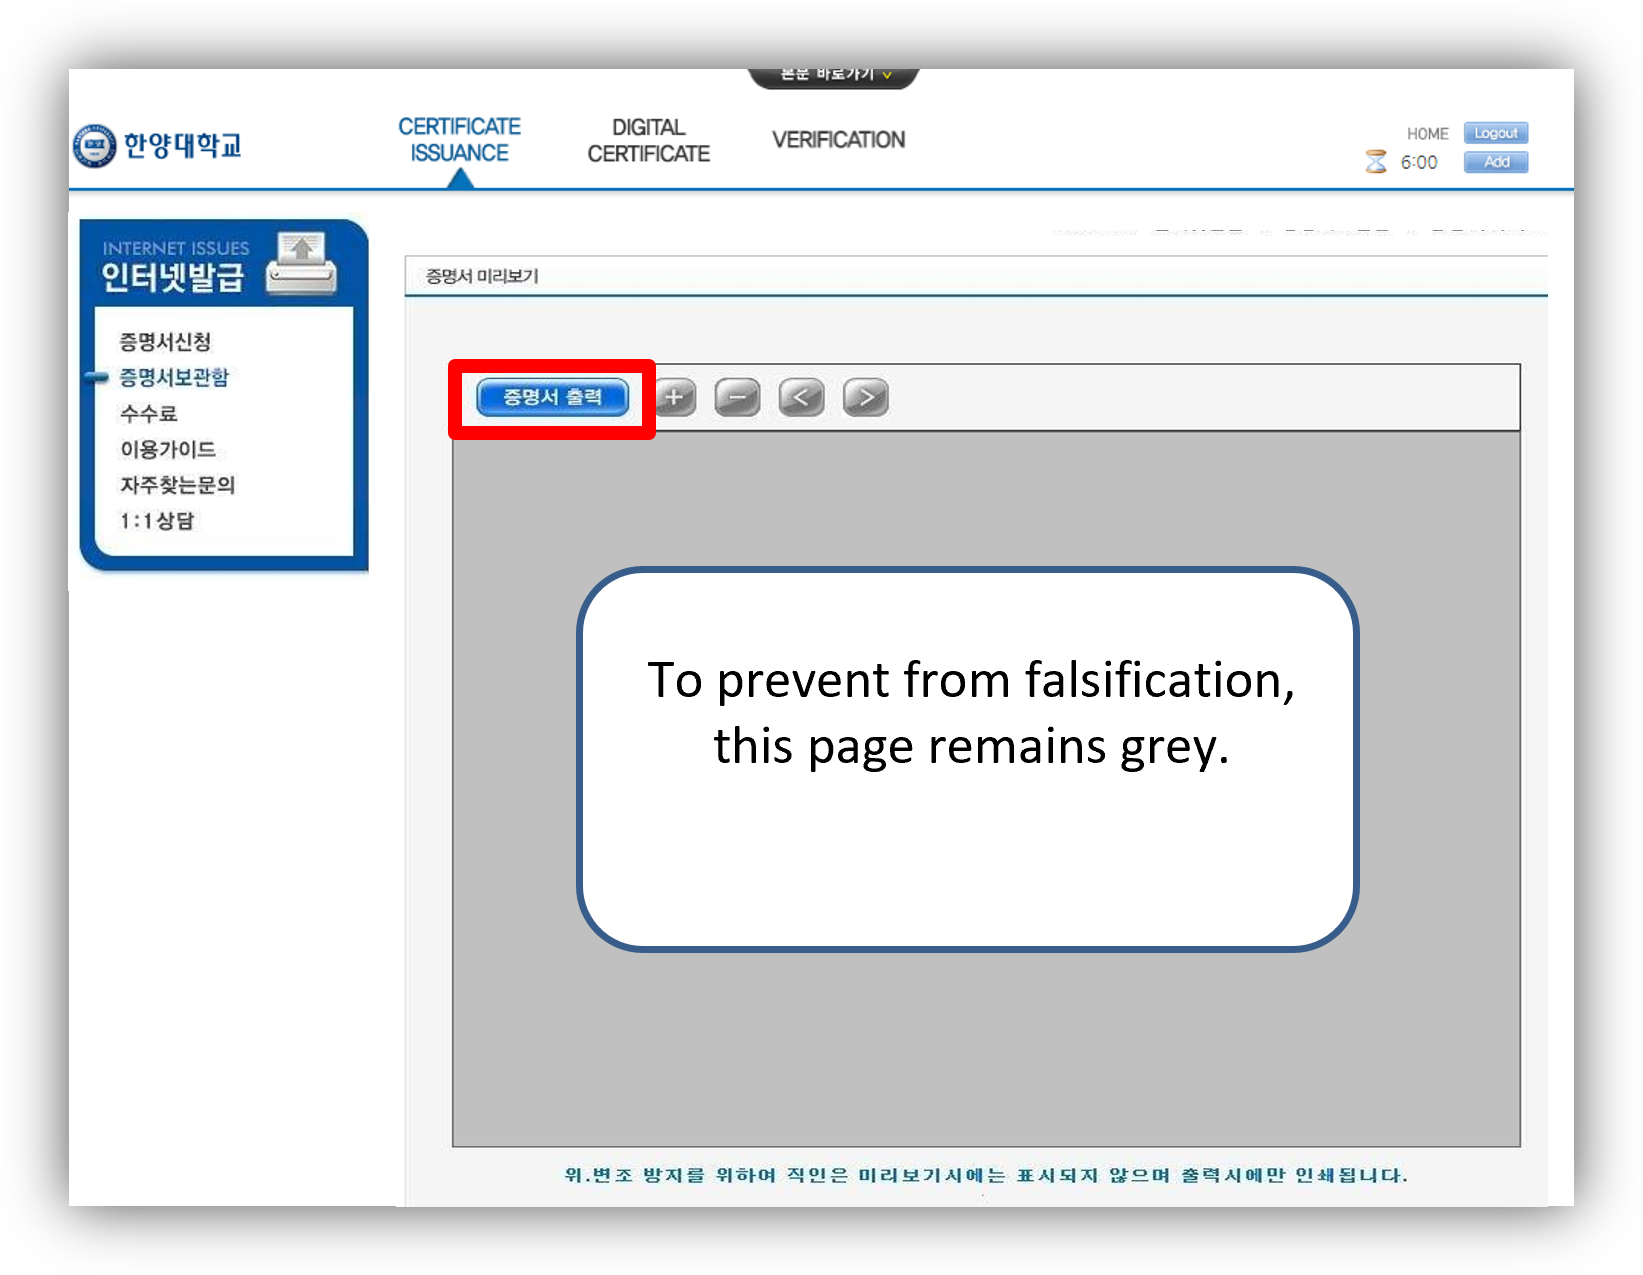
Task: Open the Certificate Issuance tab
Action: tap(459, 140)
